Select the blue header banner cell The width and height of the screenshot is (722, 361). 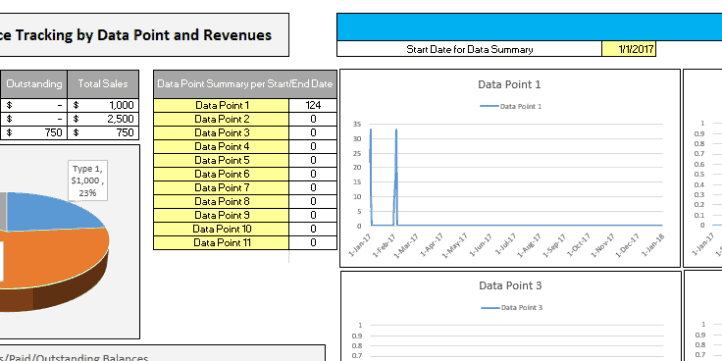[530, 27]
